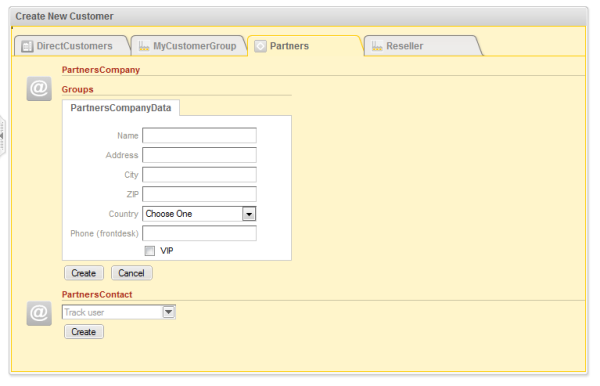Click the Cancel button

[x=131, y=273]
